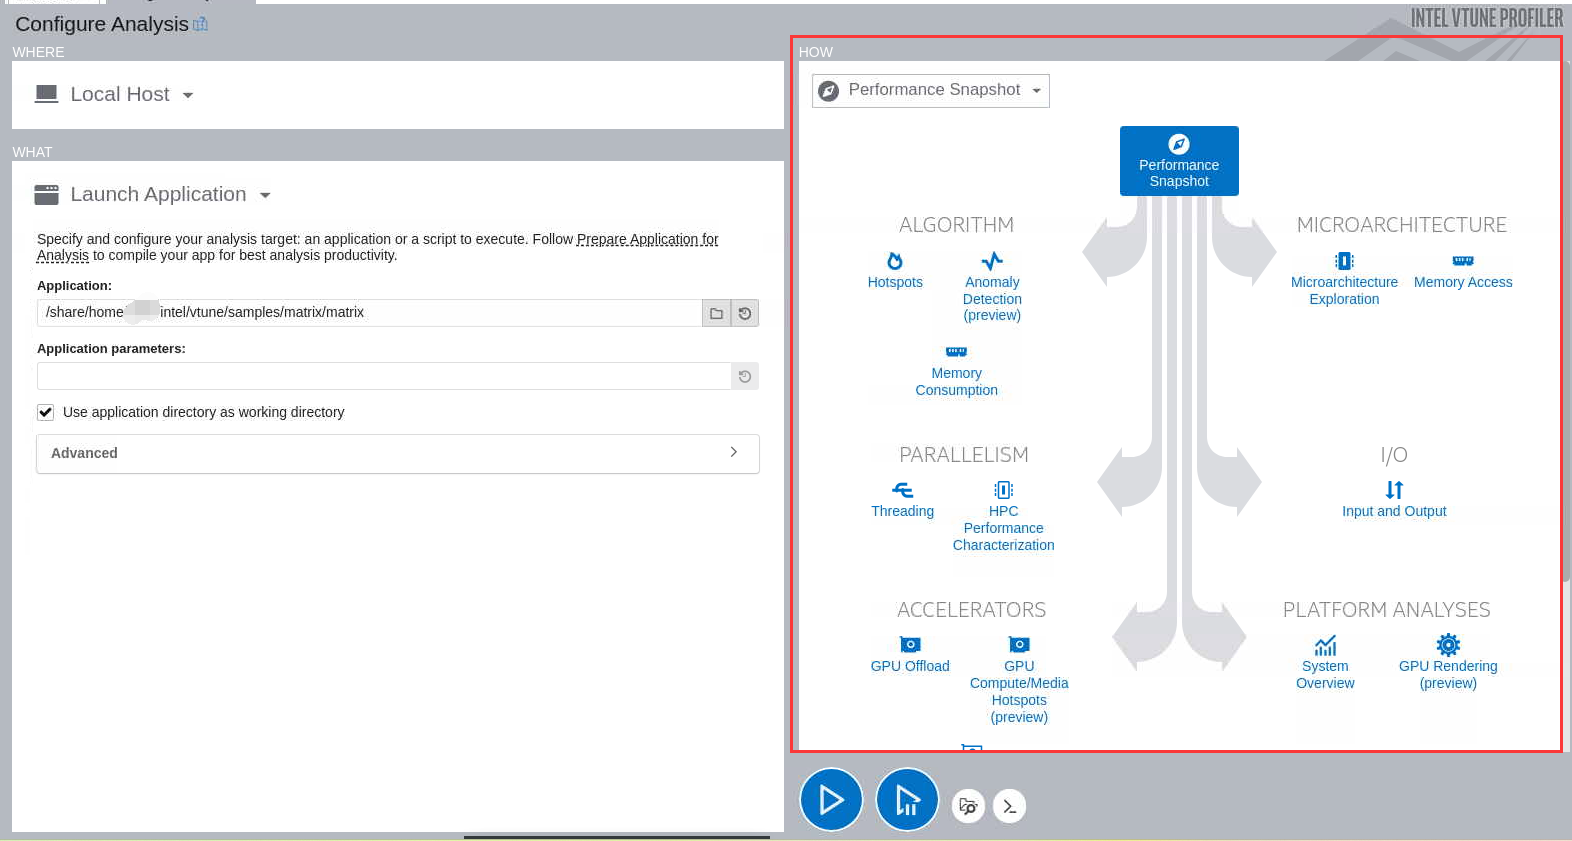Select the blue Performance Snapshot tile
This screenshot has height=841, width=1572.
[x=1179, y=161]
